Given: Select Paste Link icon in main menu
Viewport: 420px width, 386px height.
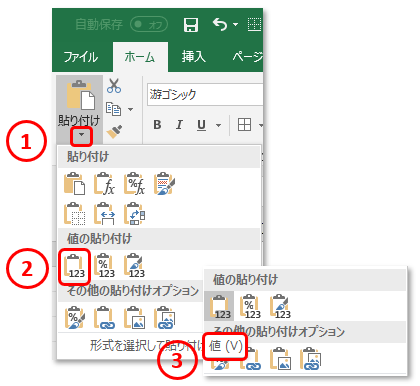Looking at the screenshot, I should click(104, 318).
